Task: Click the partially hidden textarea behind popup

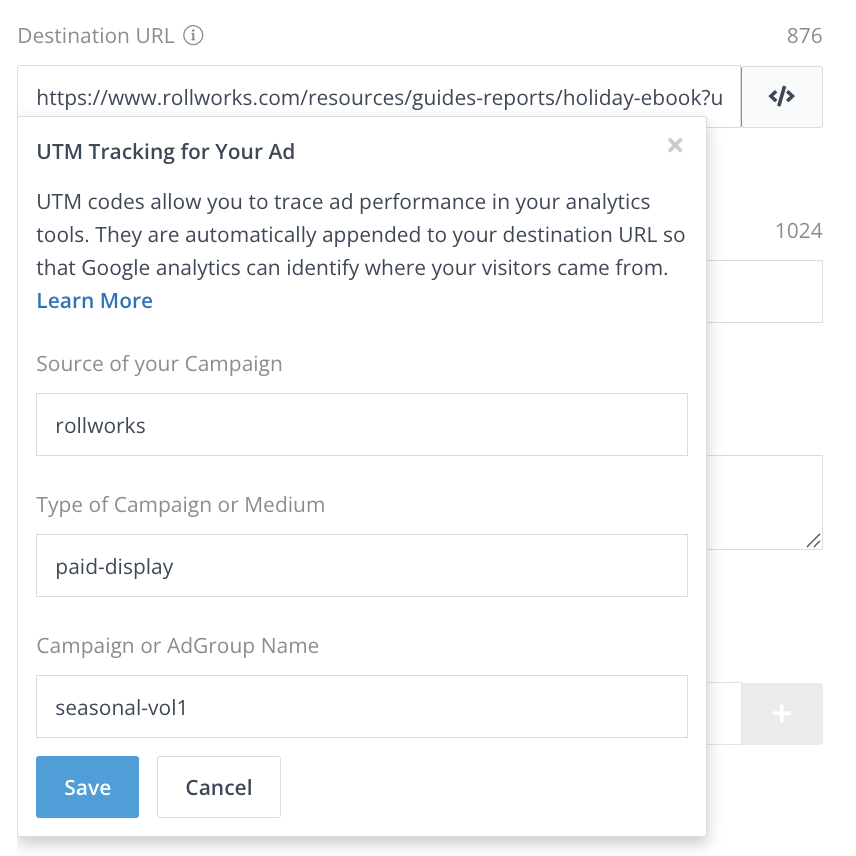Action: pos(764,502)
